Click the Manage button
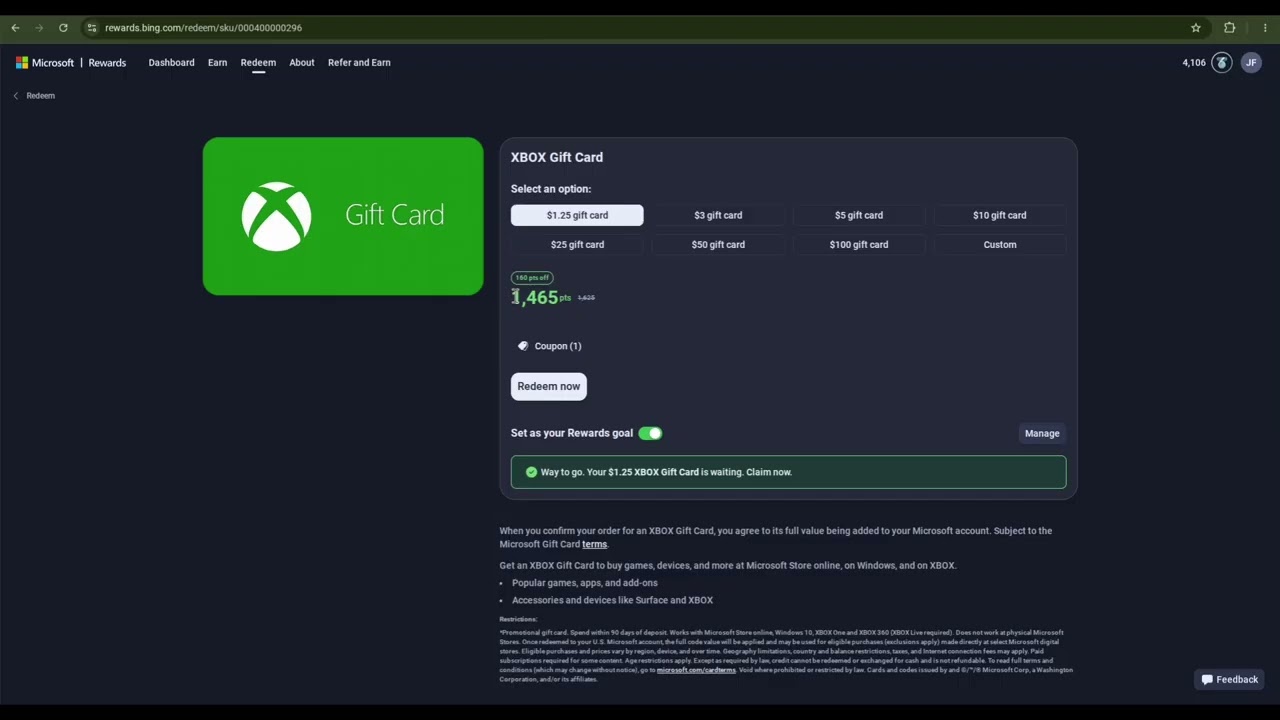Image resolution: width=1280 pixels, height=720 pixels. tap(1042, 433)
